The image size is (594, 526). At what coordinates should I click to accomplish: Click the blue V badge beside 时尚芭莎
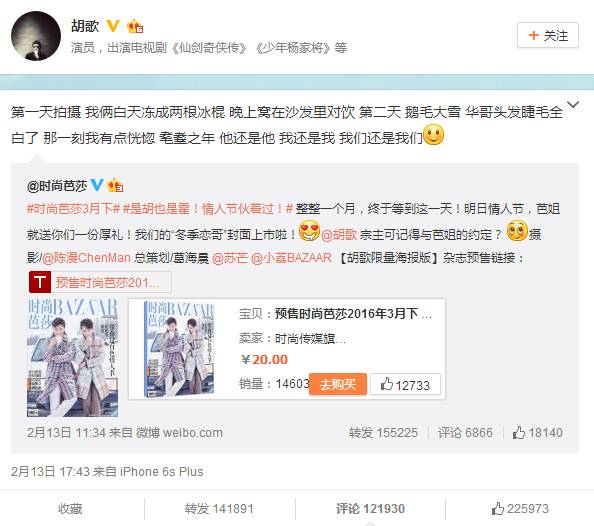[x=97, y=185]
